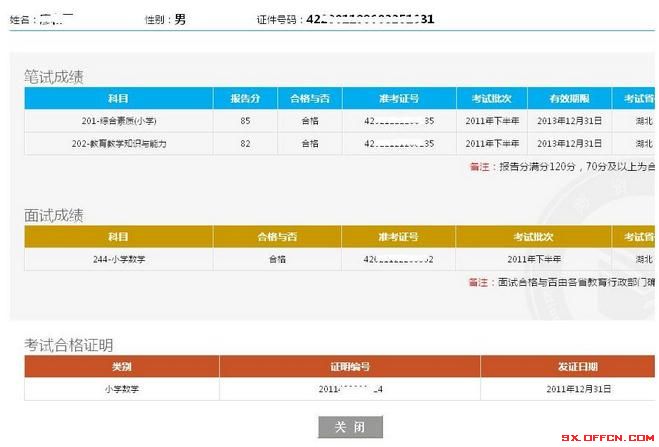The image size is (659, 447).
Task: Click 合格 in the 201-综合素质 row
Action: pos(310,121)
